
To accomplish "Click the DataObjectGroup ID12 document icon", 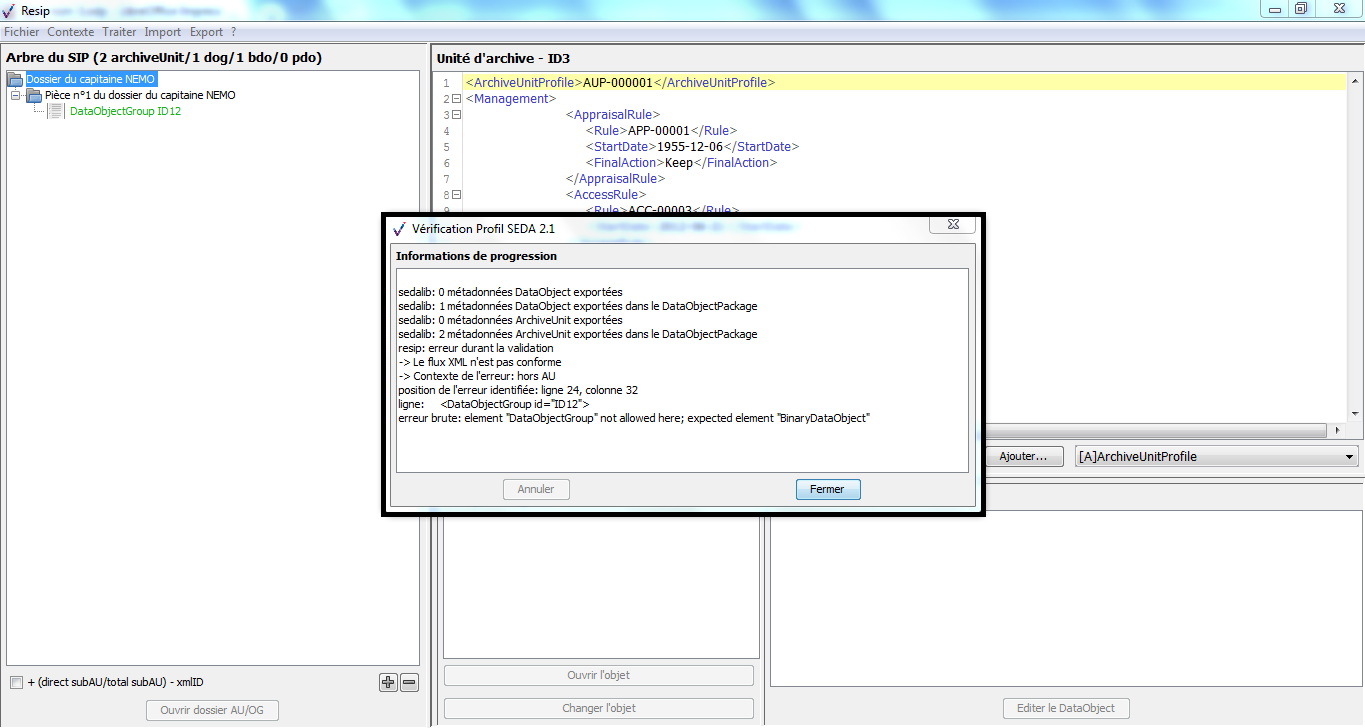I will [x=56, y=111].
